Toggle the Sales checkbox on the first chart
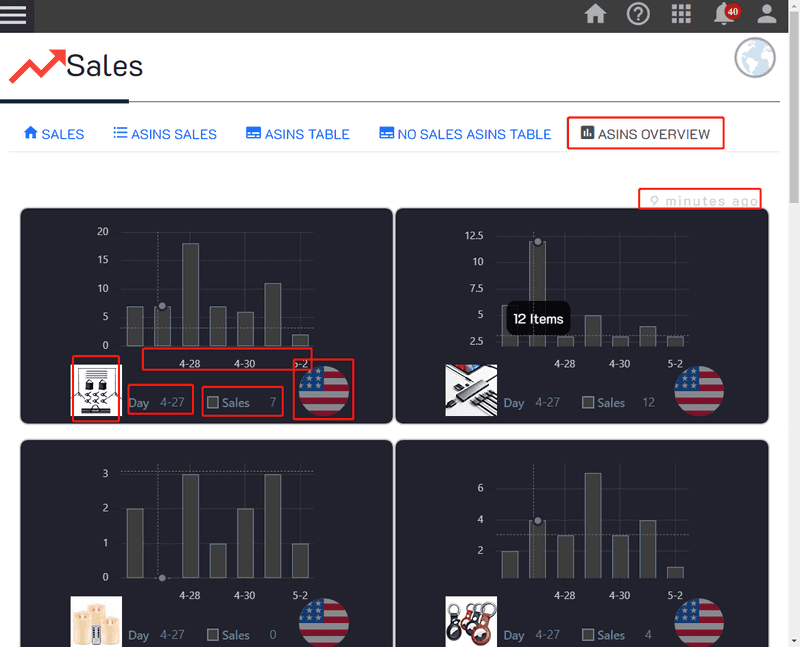Screen dimensions: 800x647 [213, 400]
